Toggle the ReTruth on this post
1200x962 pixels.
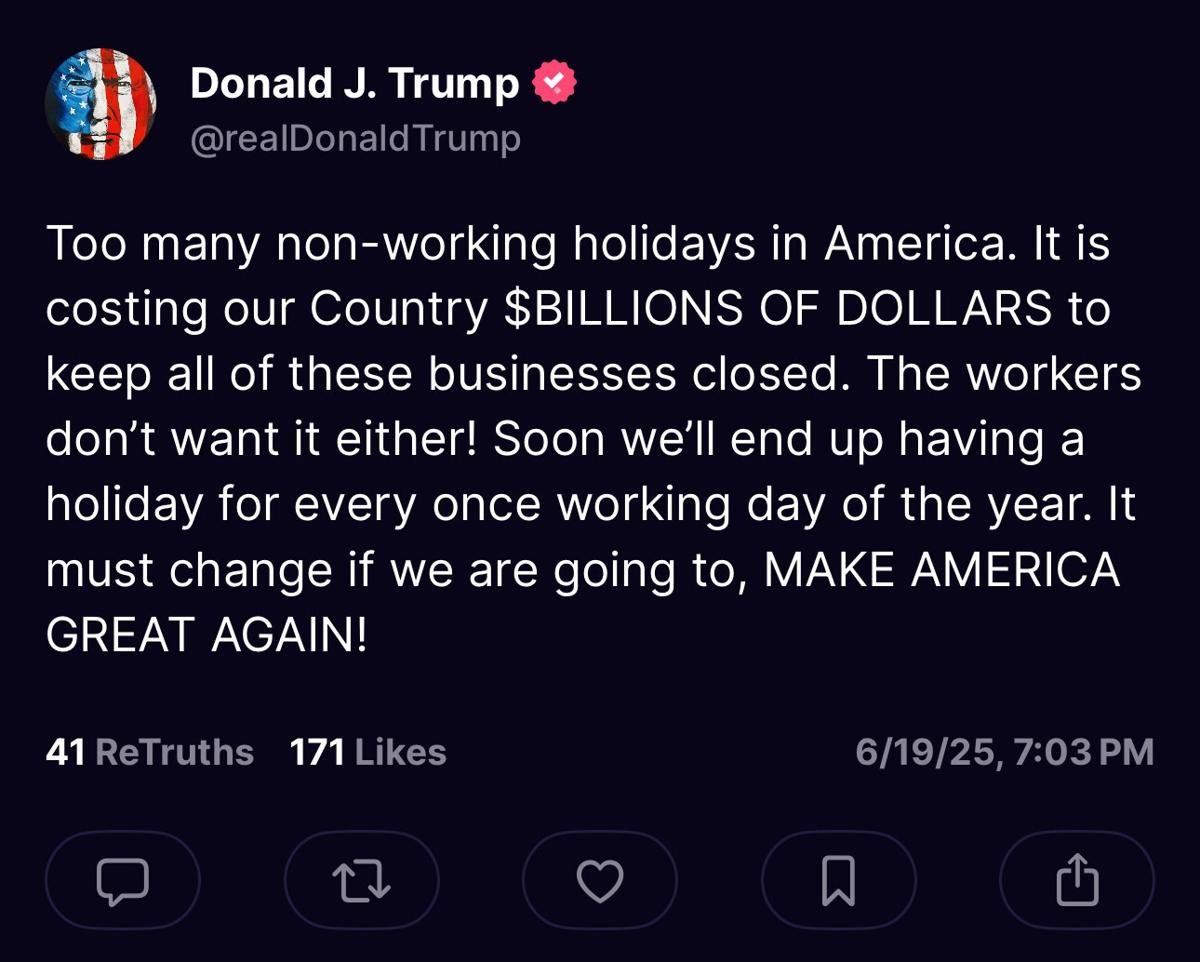(361, 880)
